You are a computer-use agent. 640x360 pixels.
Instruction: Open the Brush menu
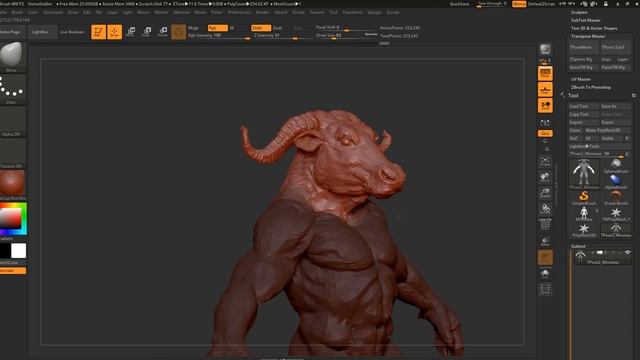click(17, 12)
